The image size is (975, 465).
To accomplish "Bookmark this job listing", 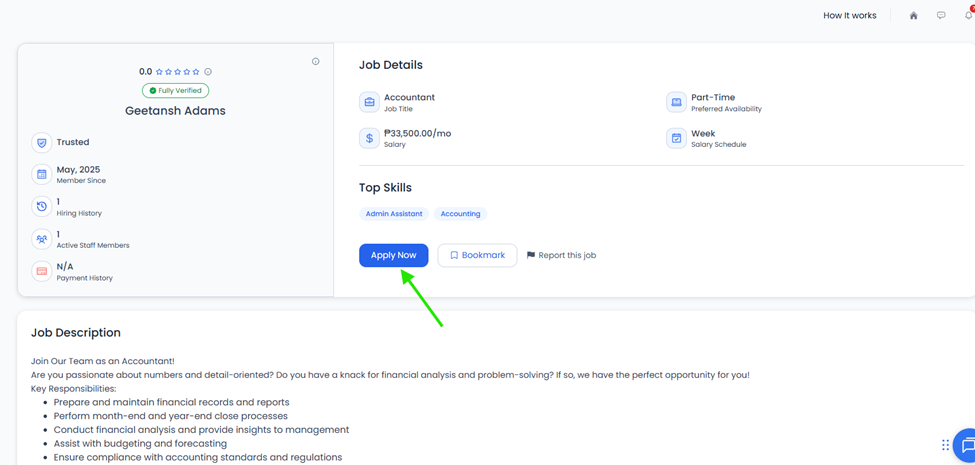I will point(478,255).
